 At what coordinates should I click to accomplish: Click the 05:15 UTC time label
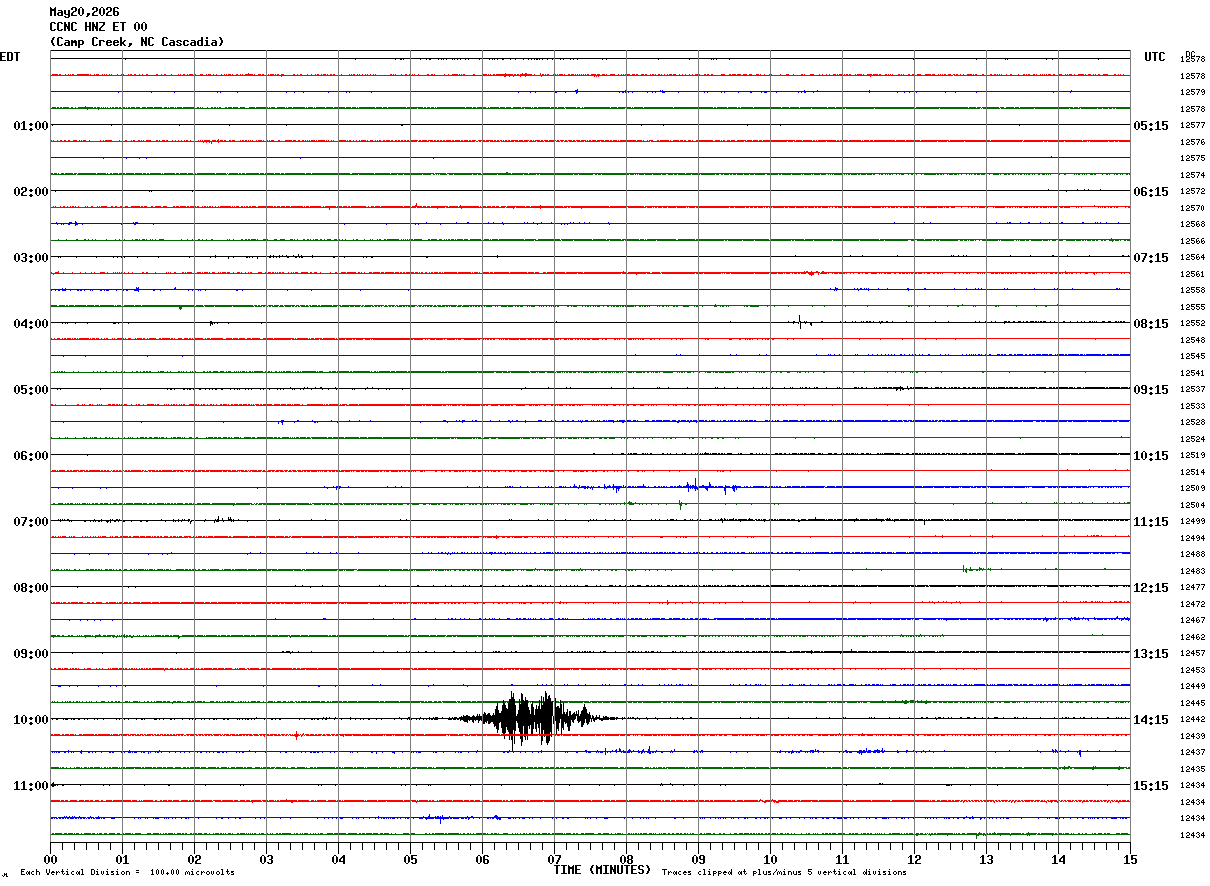click(x=1151, y=126)
